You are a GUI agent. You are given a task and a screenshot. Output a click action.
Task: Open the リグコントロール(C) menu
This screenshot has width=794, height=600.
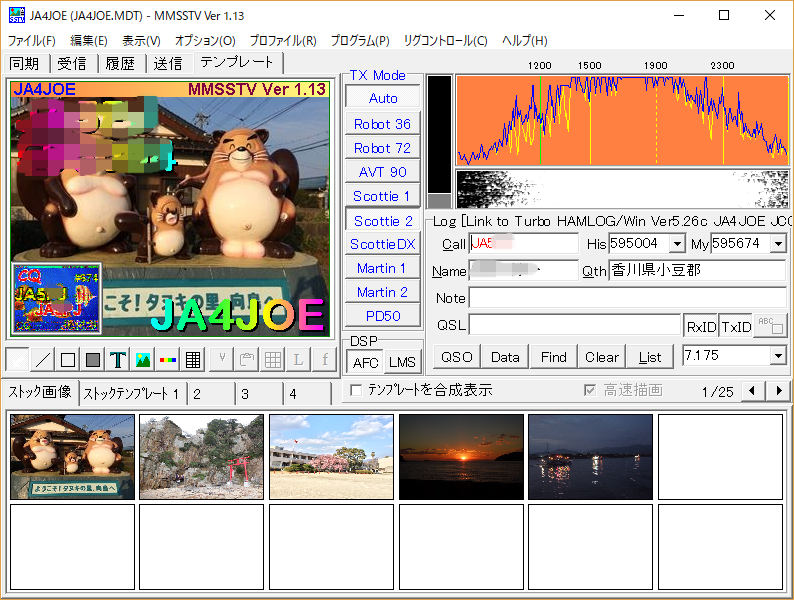coord(446,41)
